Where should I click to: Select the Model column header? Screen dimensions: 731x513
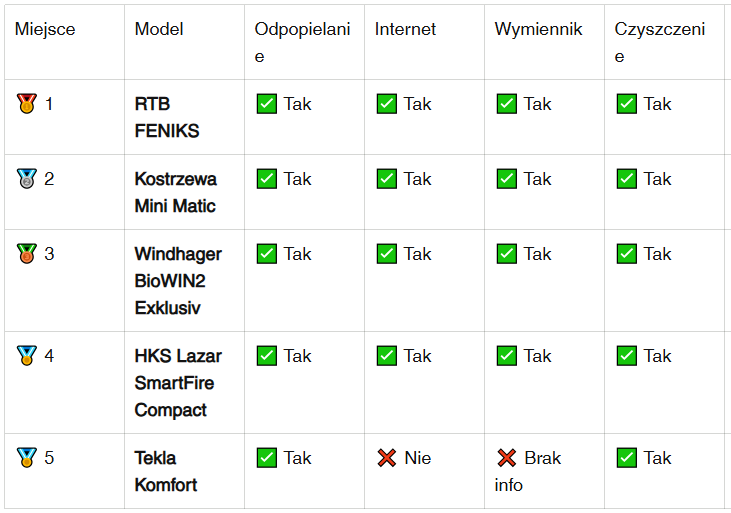pyautogui.click(x=159, y=29)
